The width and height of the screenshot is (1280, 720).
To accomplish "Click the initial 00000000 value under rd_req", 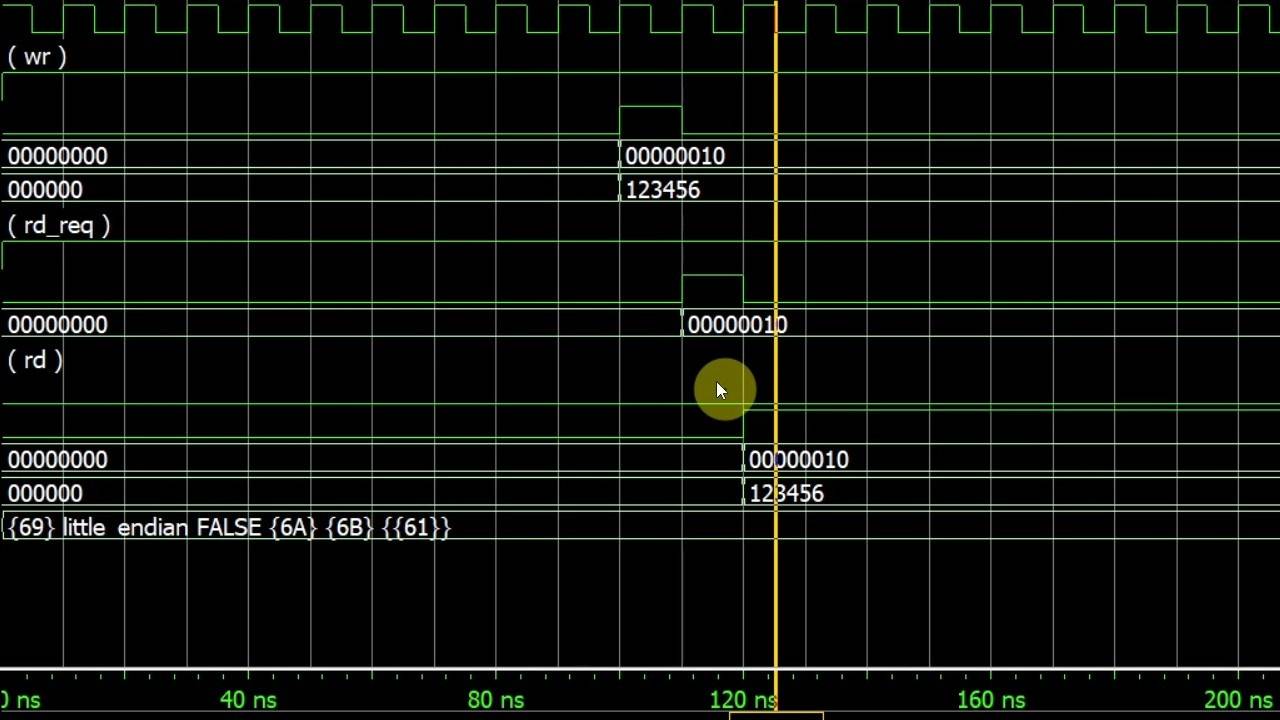I will [x=57, y=325].
